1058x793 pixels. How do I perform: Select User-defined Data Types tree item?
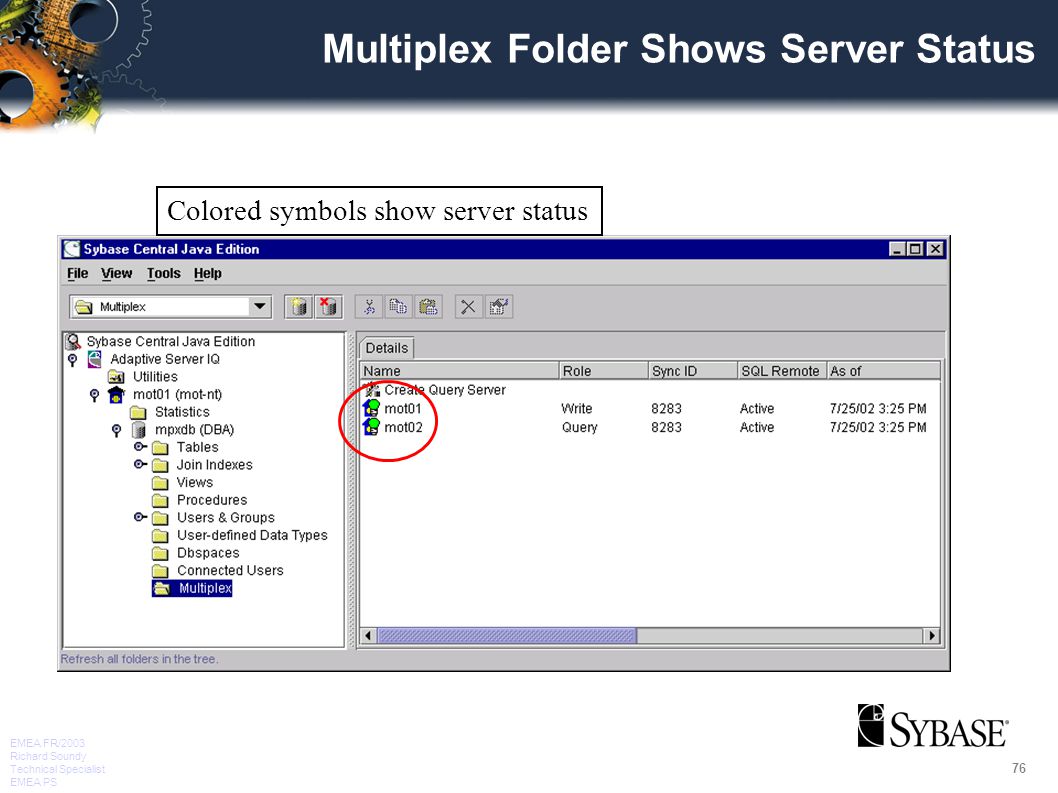click(x=252, y=535)
